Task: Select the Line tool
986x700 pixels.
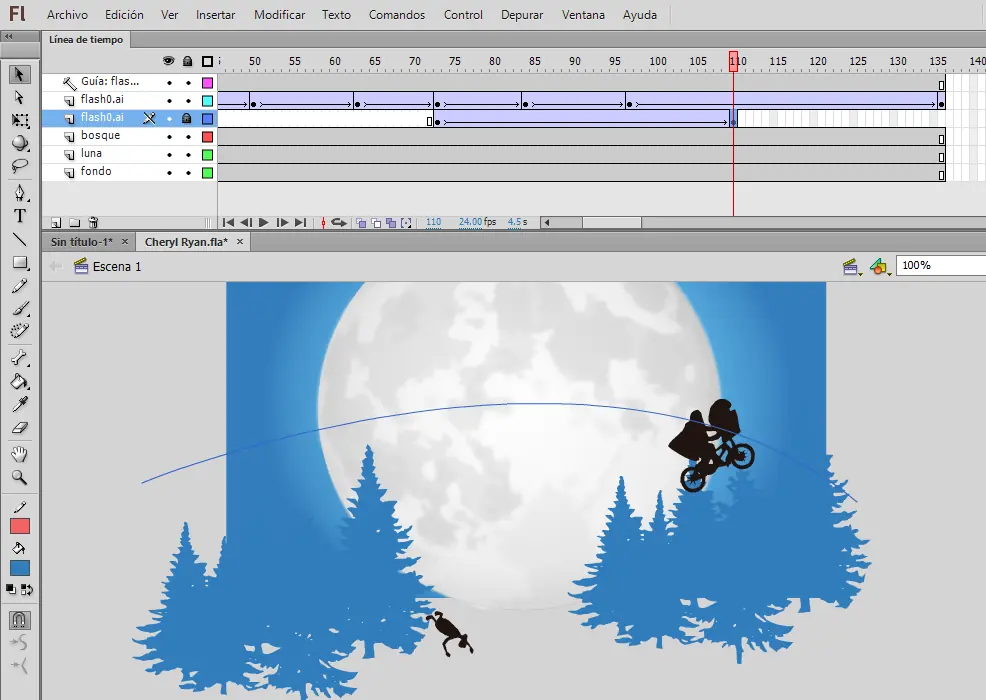Action: pos(19,239)
